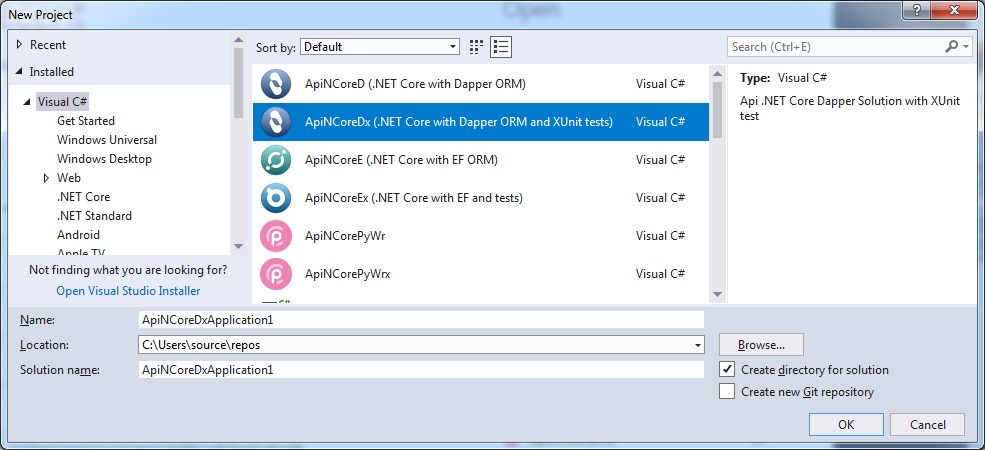The width and height of the screenshot is (986, 450).
Task: Click the ApiNCoreD template icon
Action: pyautogui.click(x=275, y=84)
